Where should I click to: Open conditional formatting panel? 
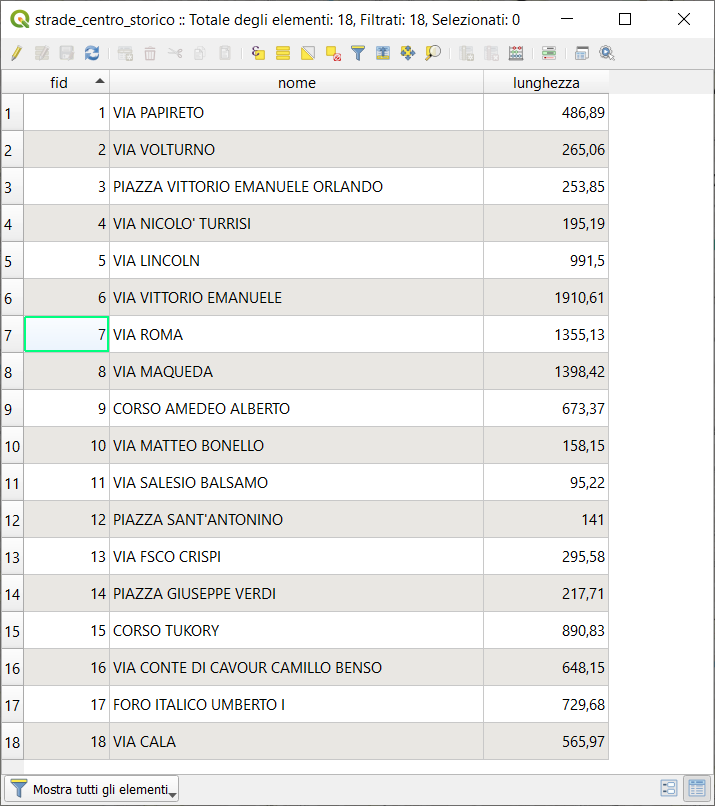pyautogui.click(x=549, y=53)
